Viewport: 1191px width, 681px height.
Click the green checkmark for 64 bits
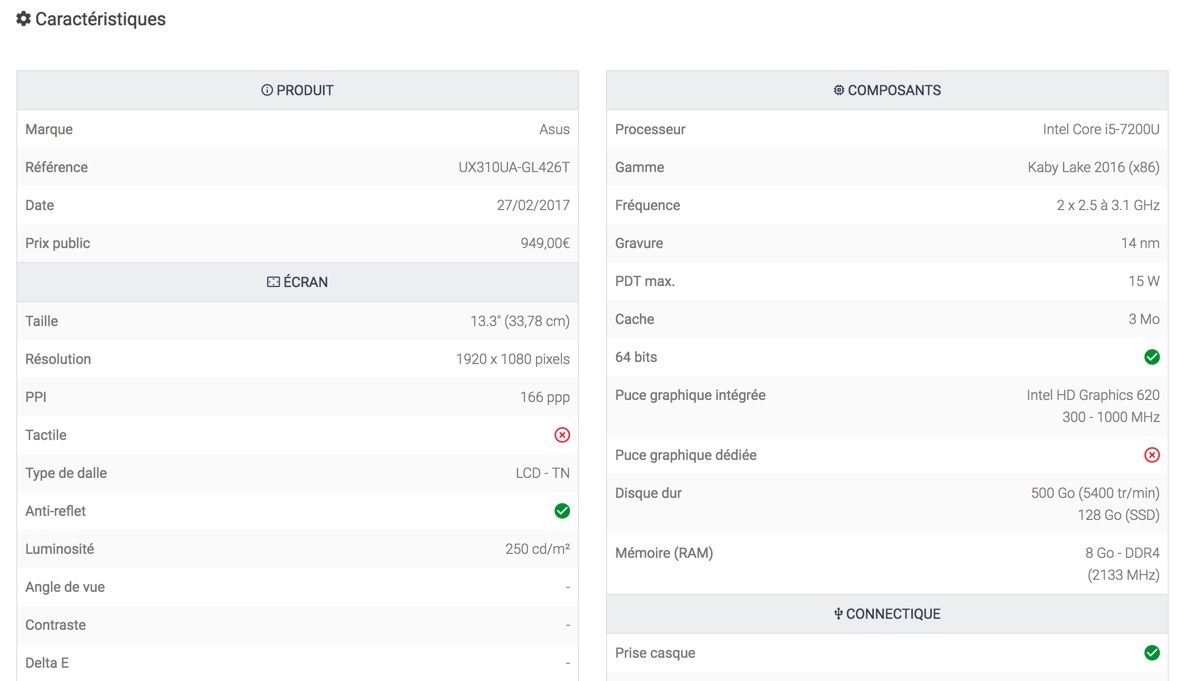click(x=1152, y=357)
